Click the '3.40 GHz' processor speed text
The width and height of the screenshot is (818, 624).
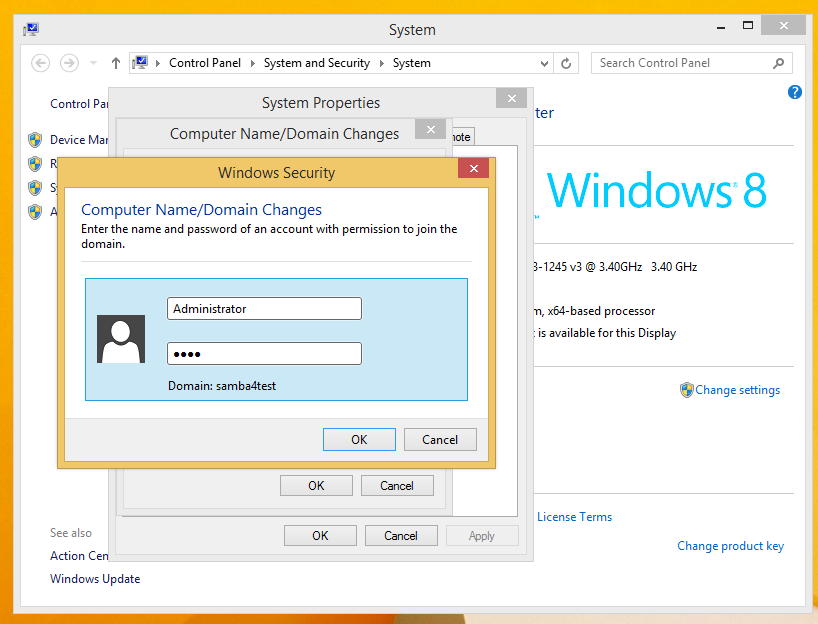[x=674, y=267]
